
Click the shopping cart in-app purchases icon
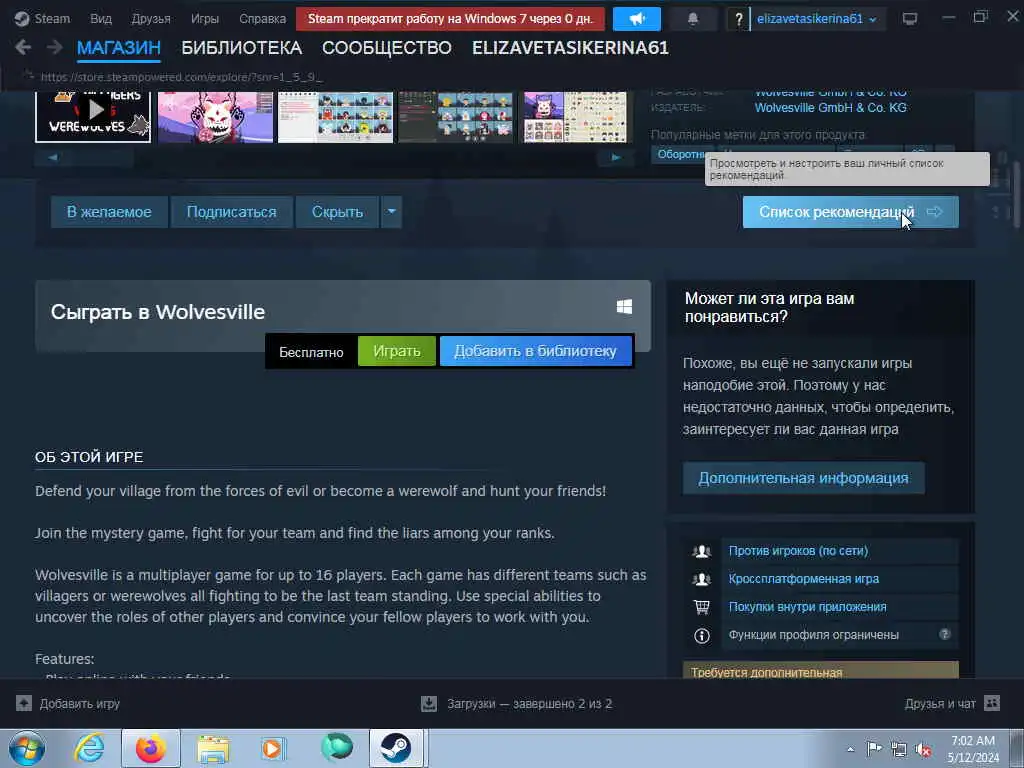701,607
